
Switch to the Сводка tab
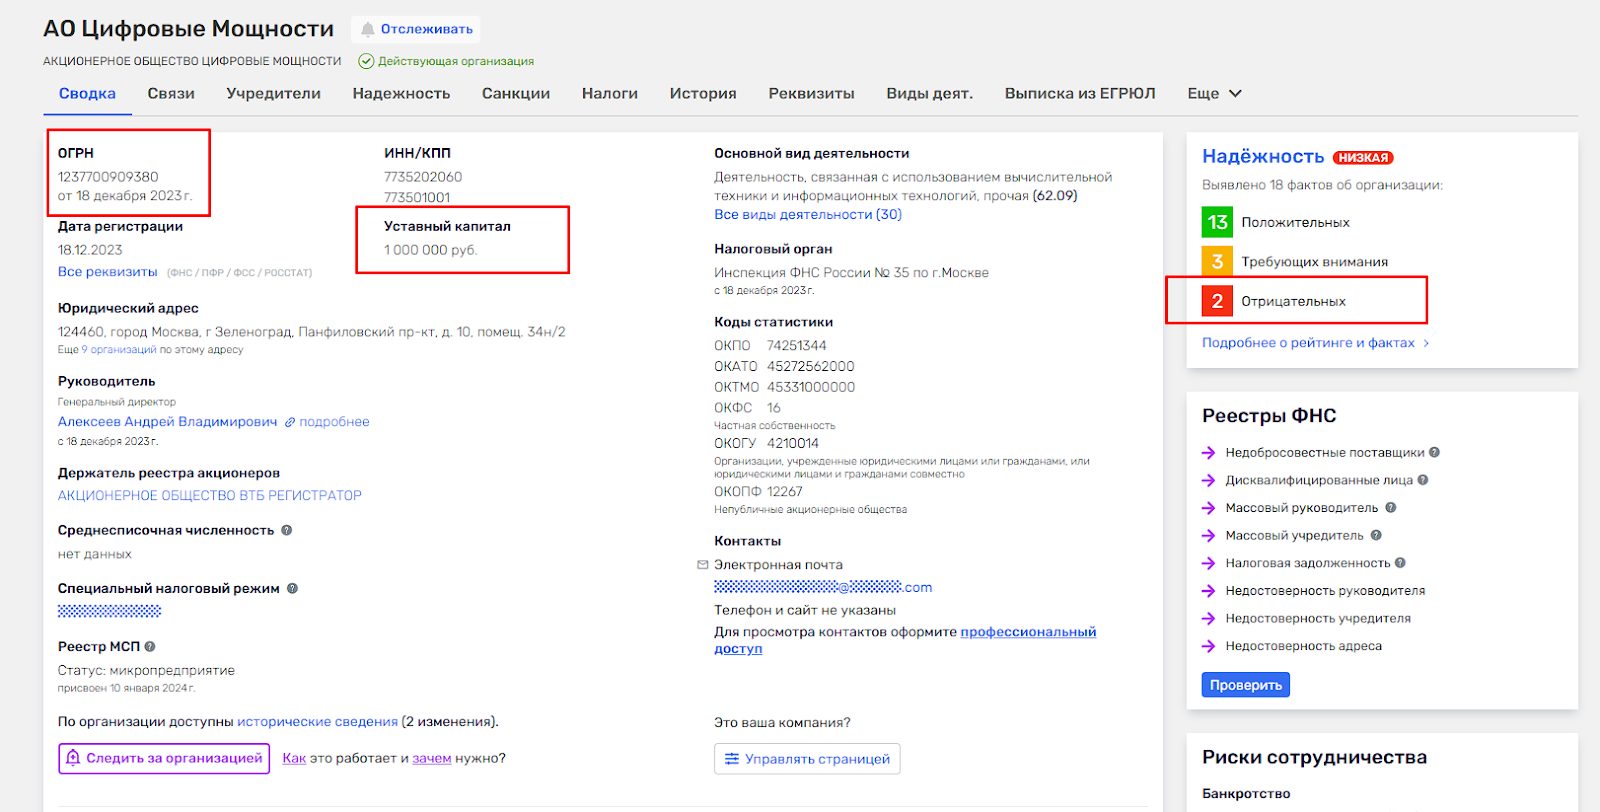pyautogui.click(x=87, y=93)
